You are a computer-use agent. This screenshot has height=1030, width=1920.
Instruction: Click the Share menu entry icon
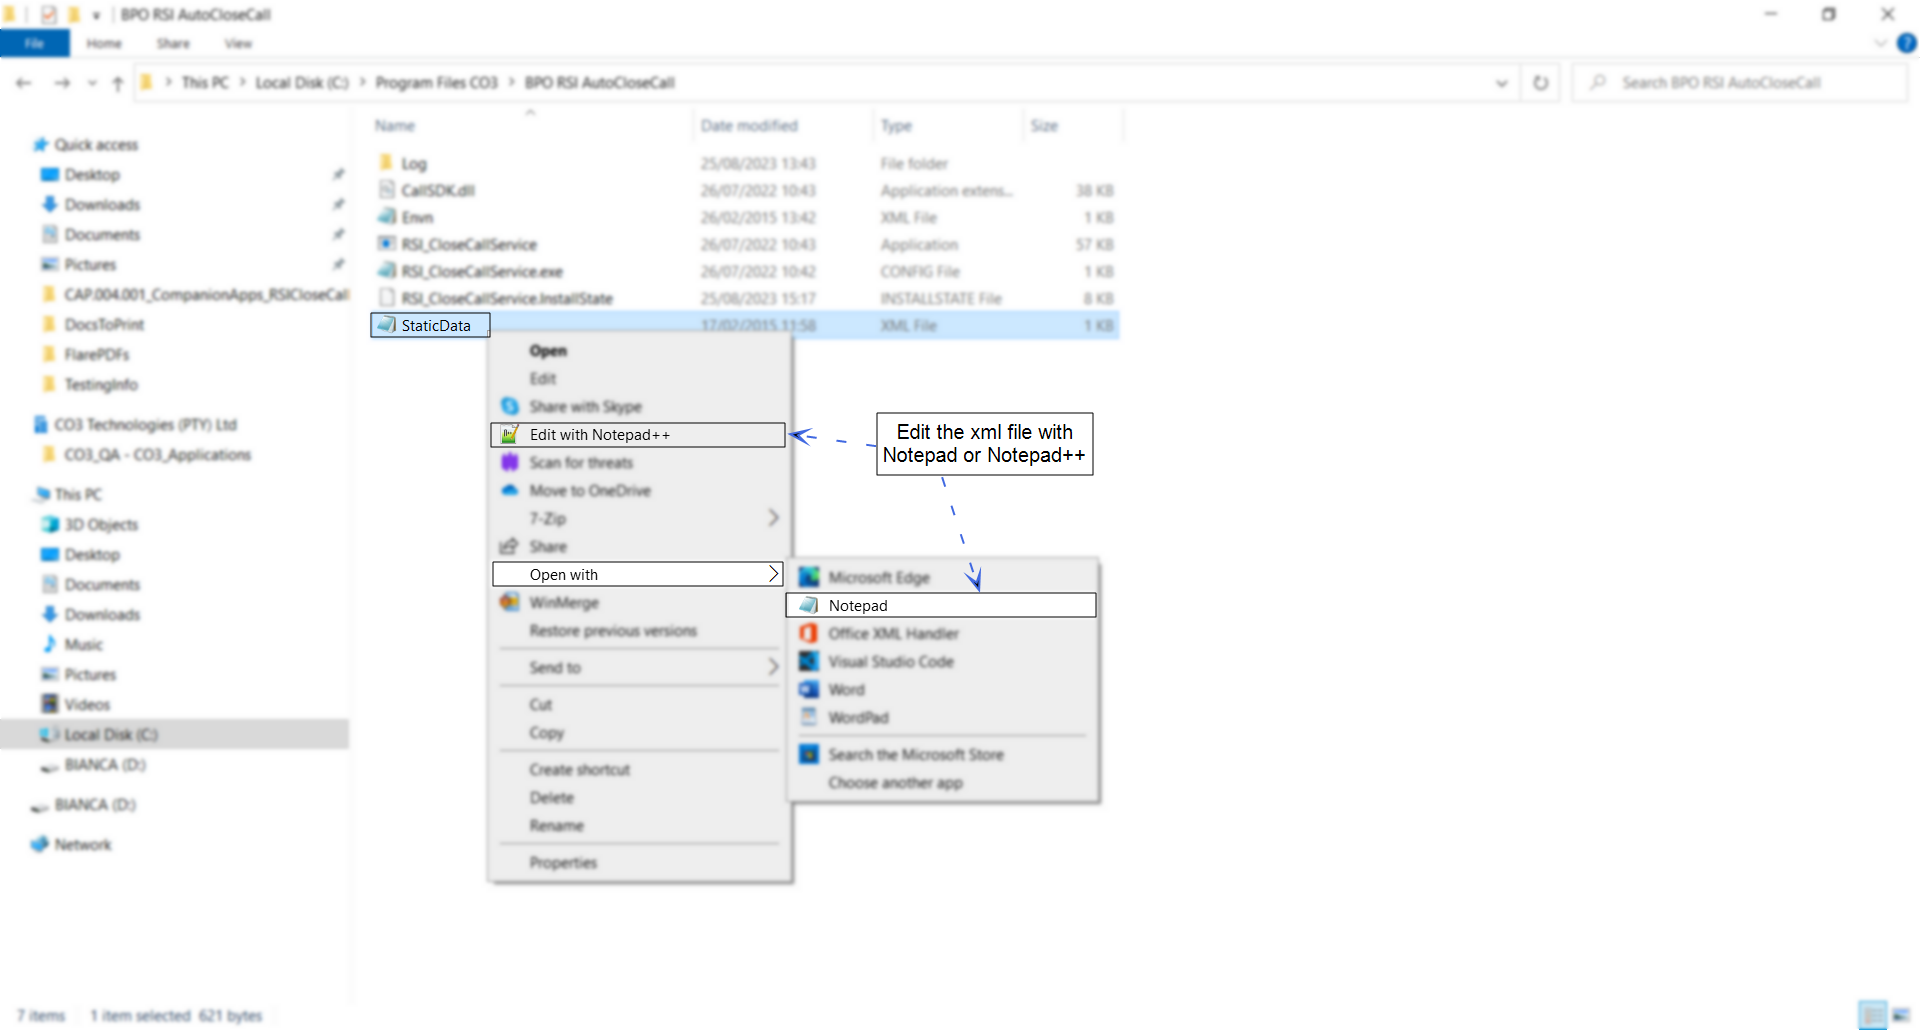click(x=509, y=546)
